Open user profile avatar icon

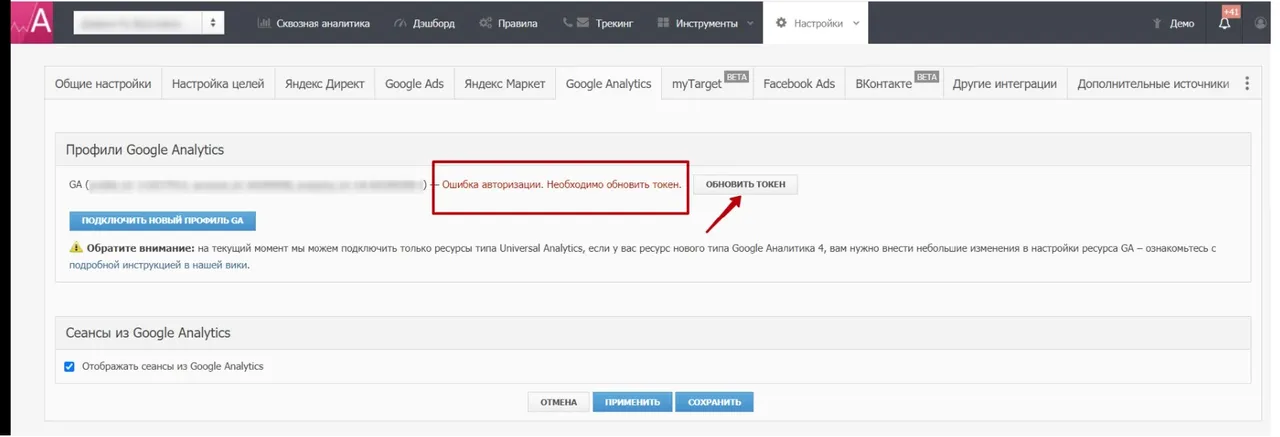pyautogui.click(x=1261, y=23)
